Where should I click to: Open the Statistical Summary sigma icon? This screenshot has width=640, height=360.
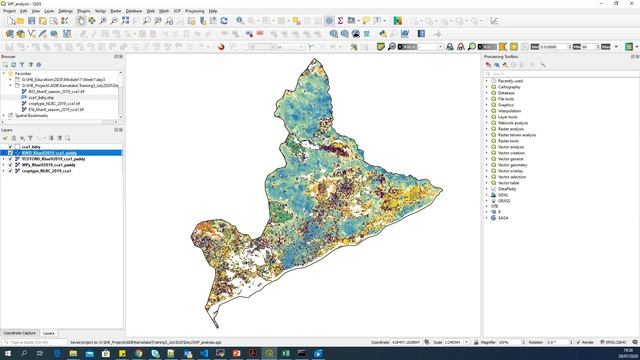click(340, 21)
